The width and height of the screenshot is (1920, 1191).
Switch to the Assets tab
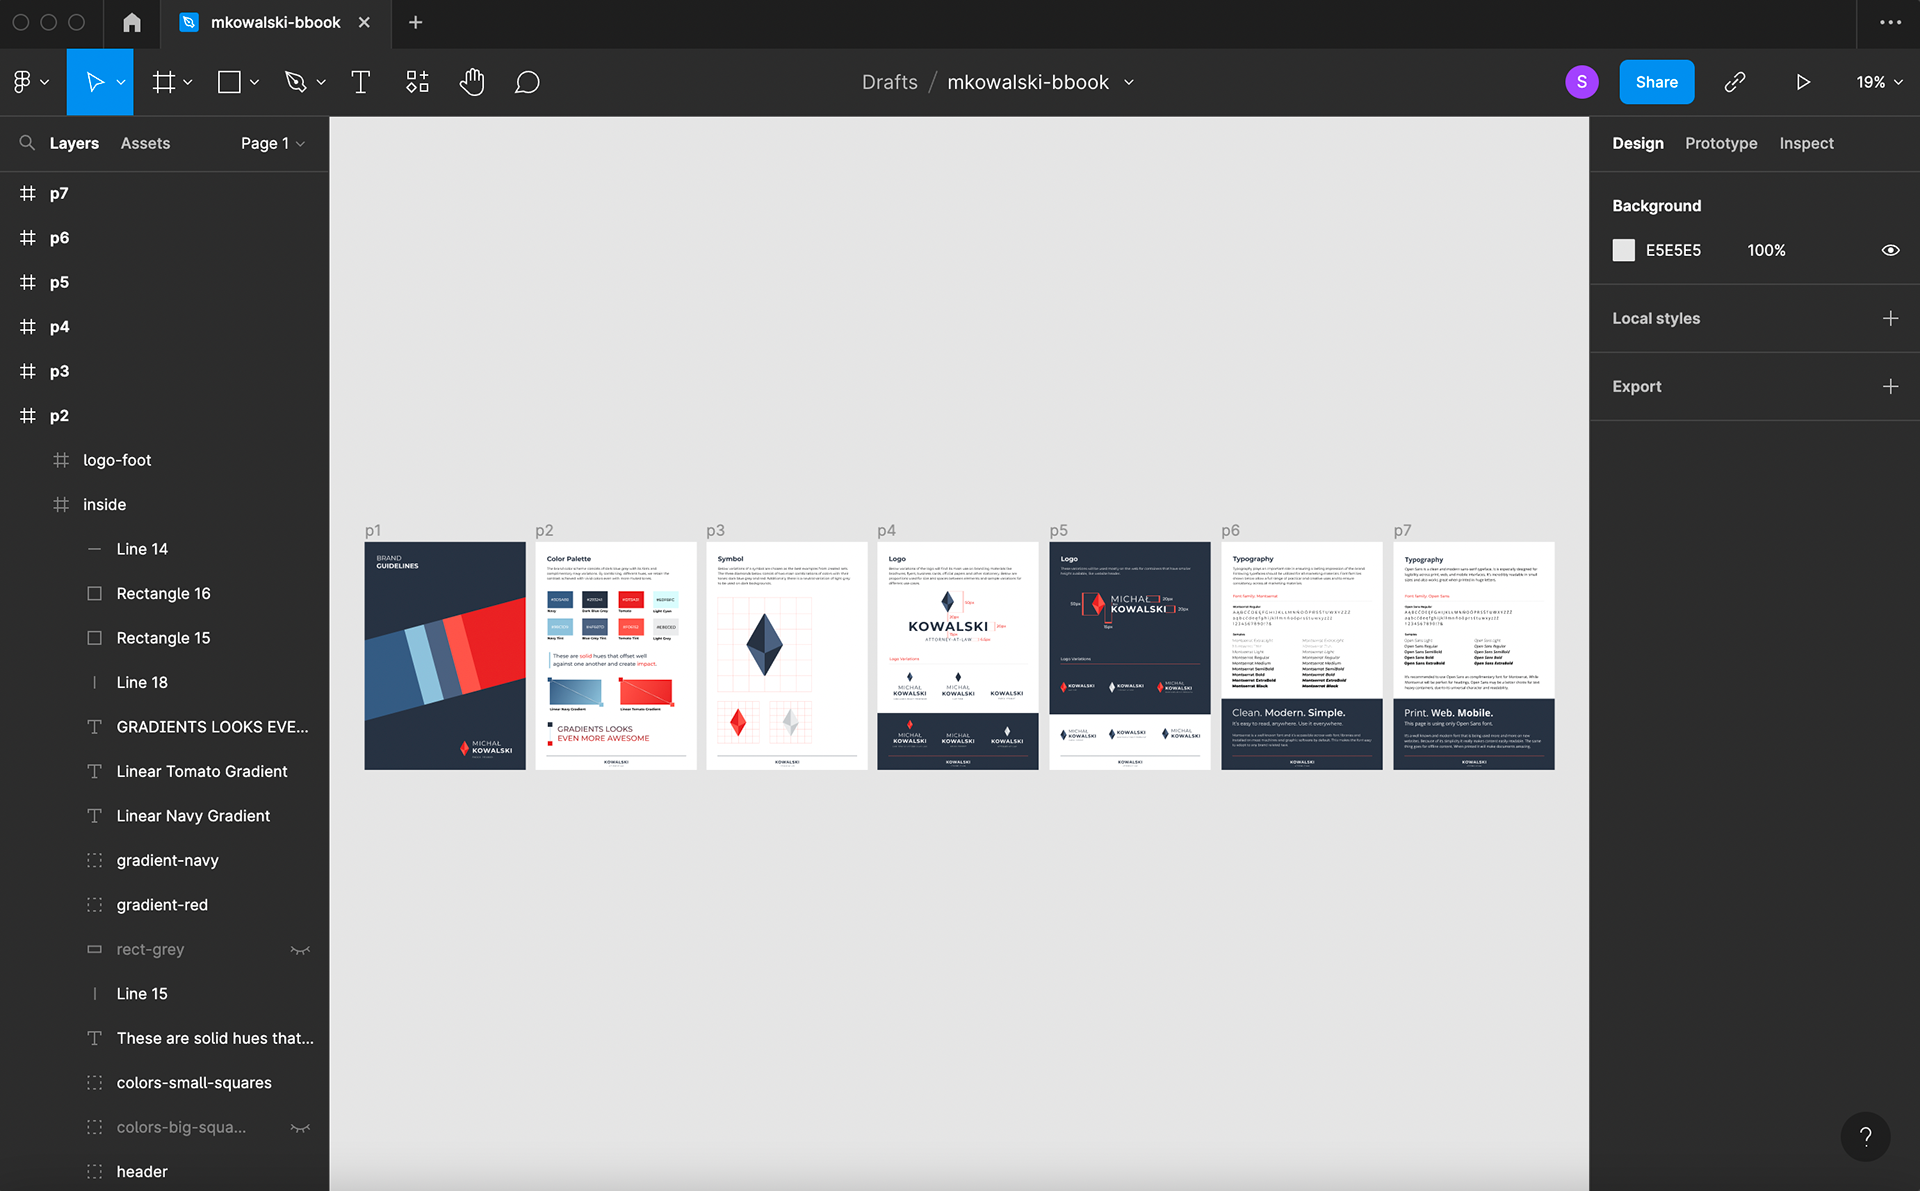(x=145, y=143)
